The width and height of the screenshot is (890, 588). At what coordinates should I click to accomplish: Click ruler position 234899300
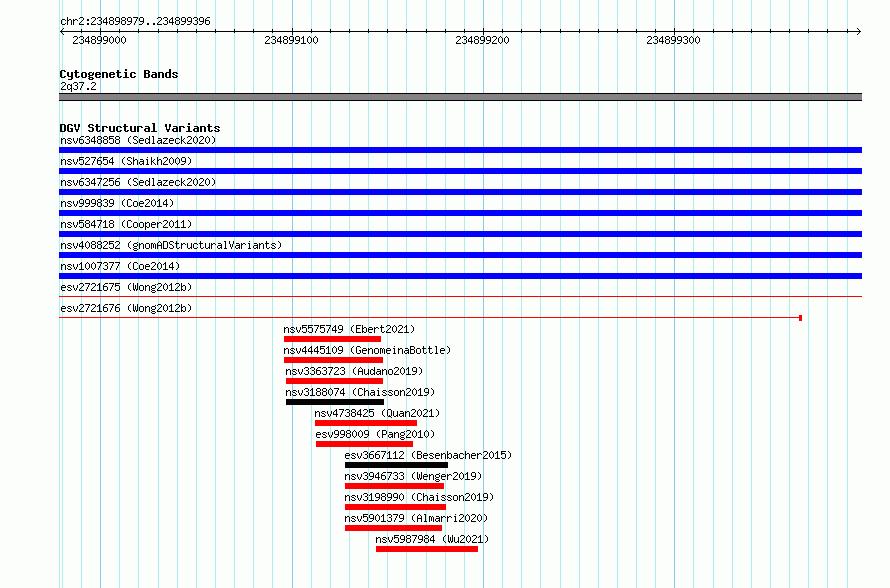tap(673, 40)
